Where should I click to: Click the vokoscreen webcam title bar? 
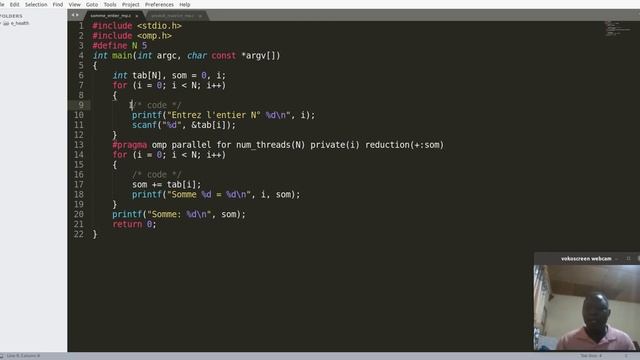point(587,258)
